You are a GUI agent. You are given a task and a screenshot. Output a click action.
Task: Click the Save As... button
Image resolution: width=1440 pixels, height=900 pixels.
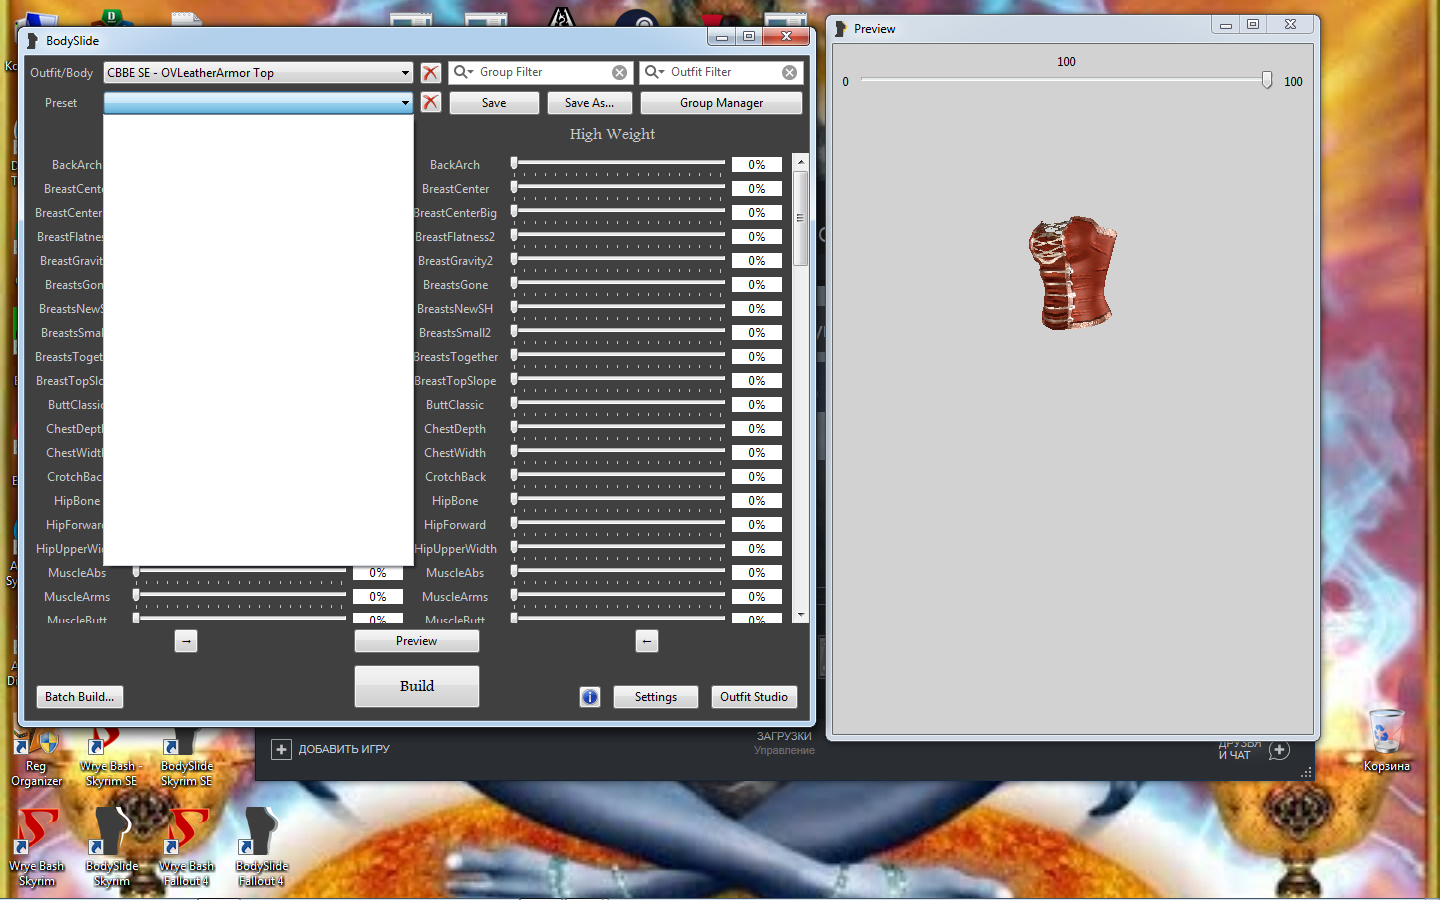(589, 103)
